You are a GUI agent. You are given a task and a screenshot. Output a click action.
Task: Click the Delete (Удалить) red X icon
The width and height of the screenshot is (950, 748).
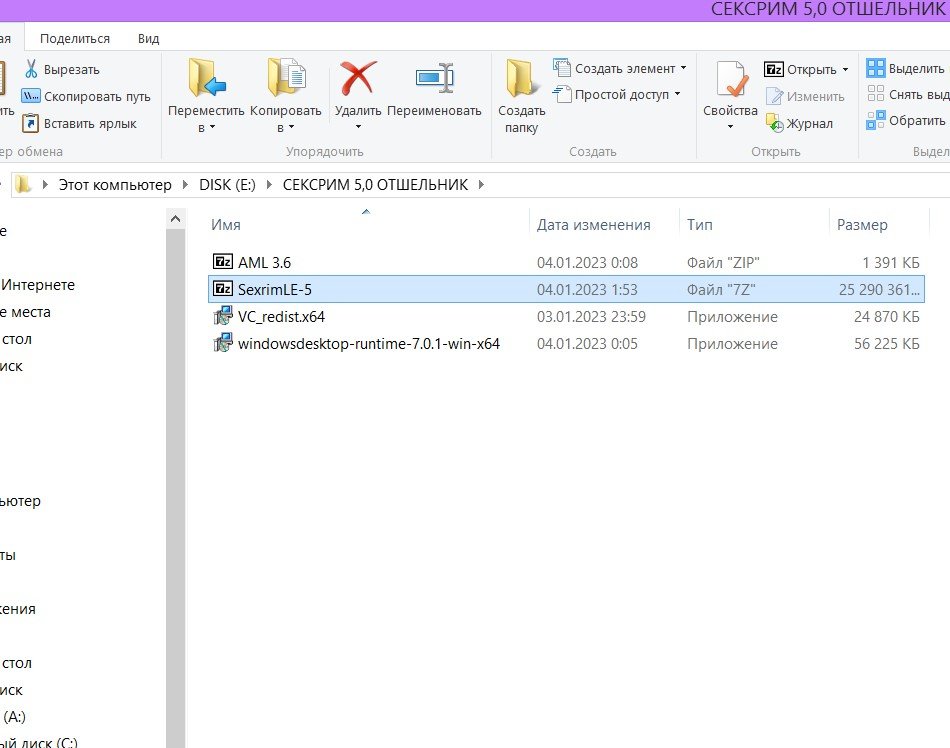[x=357, y=79]
